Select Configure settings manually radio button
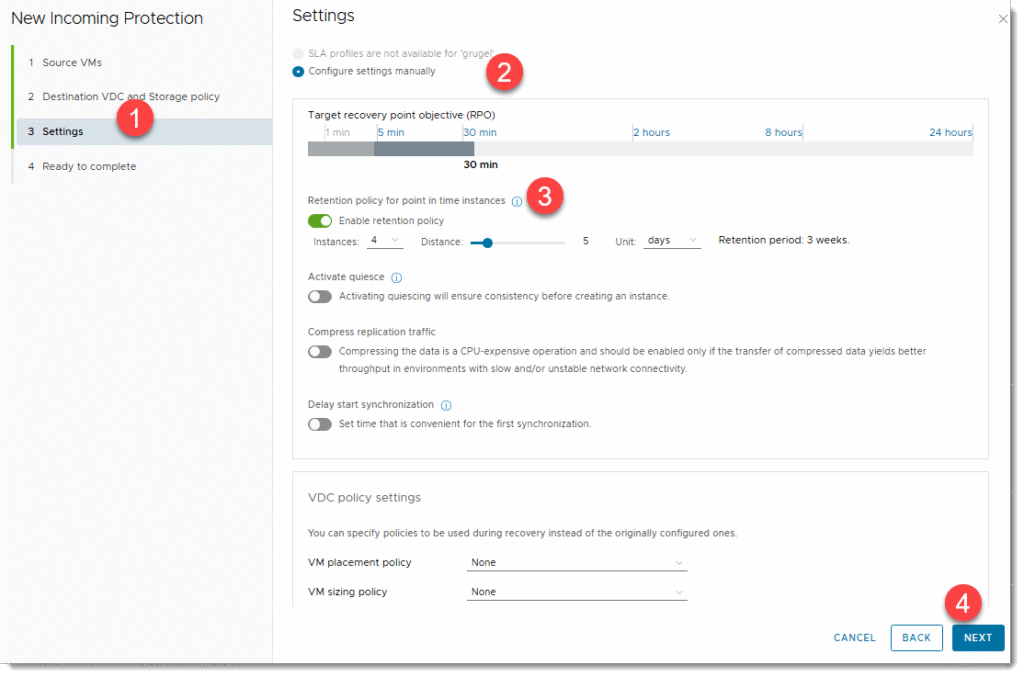 click(298, 71)
